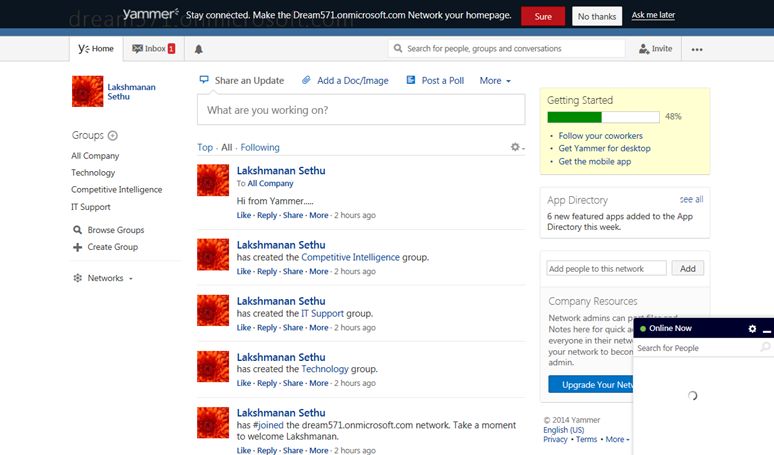Screen dimensions: 774x455
Task: Click 'To All Company' link in post
Action: click(x=270, y=184)
